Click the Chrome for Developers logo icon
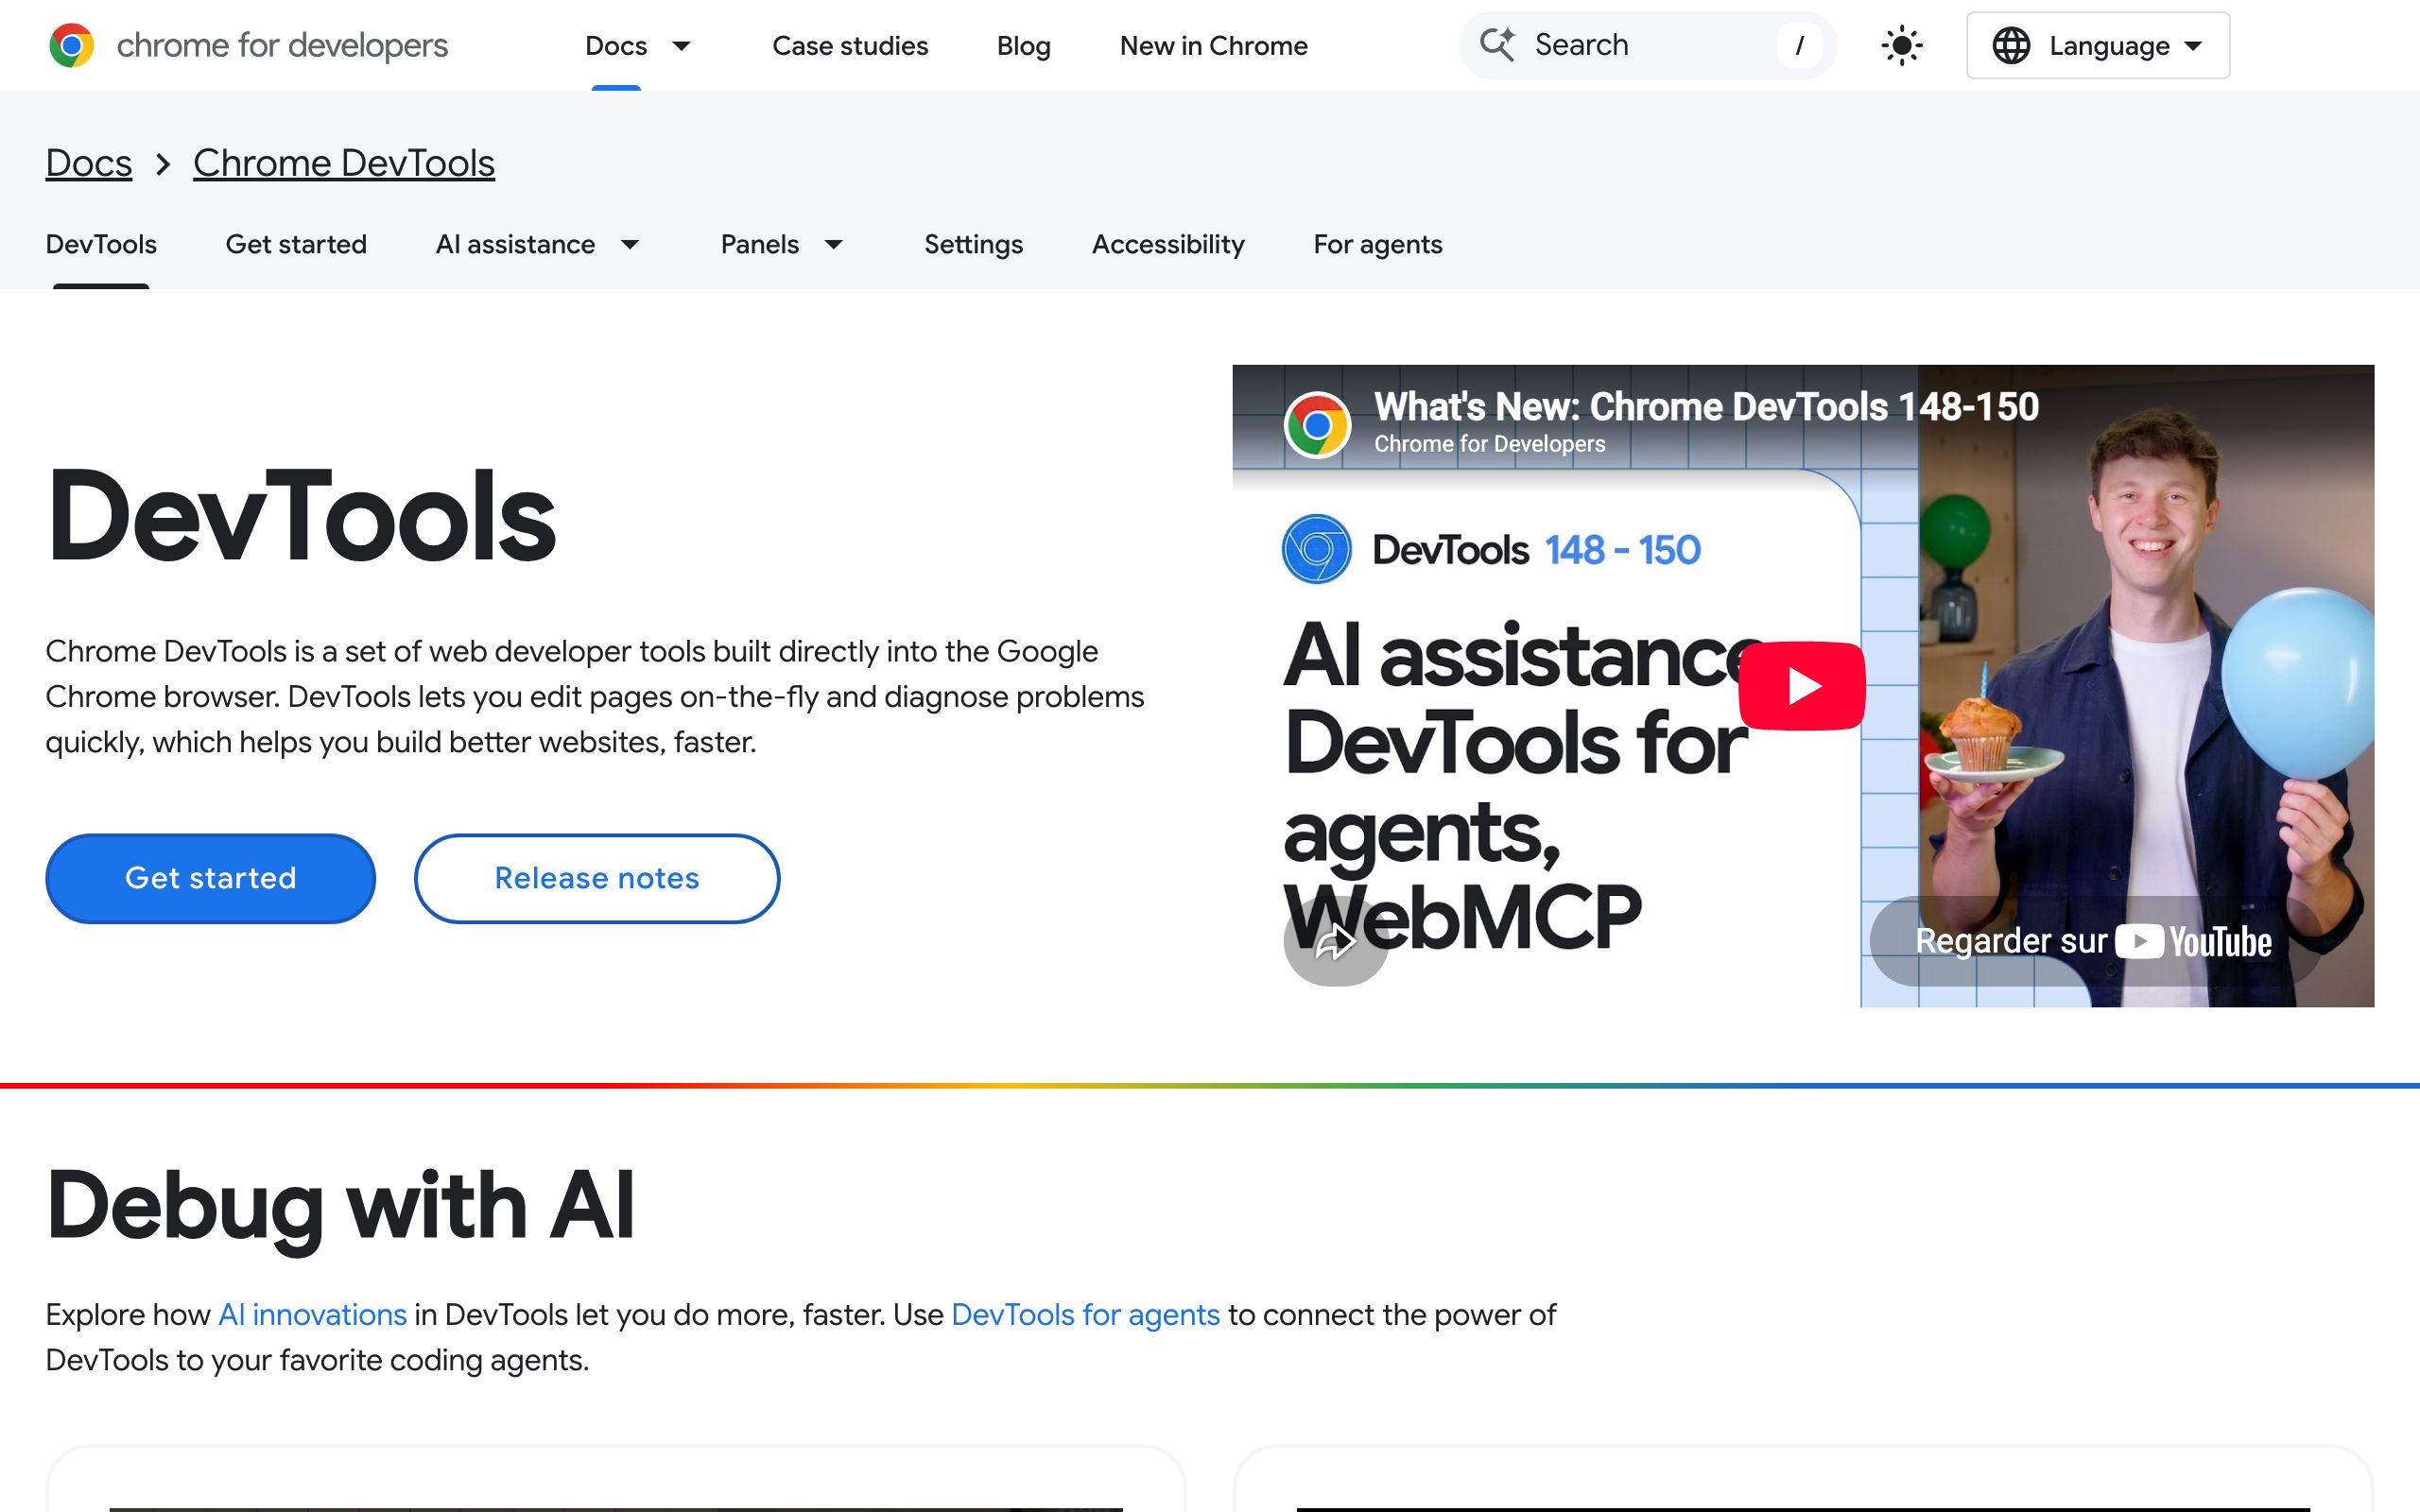Image resolution: width=2420 pixels, height=1512 pixels. [x=71, y=45]
